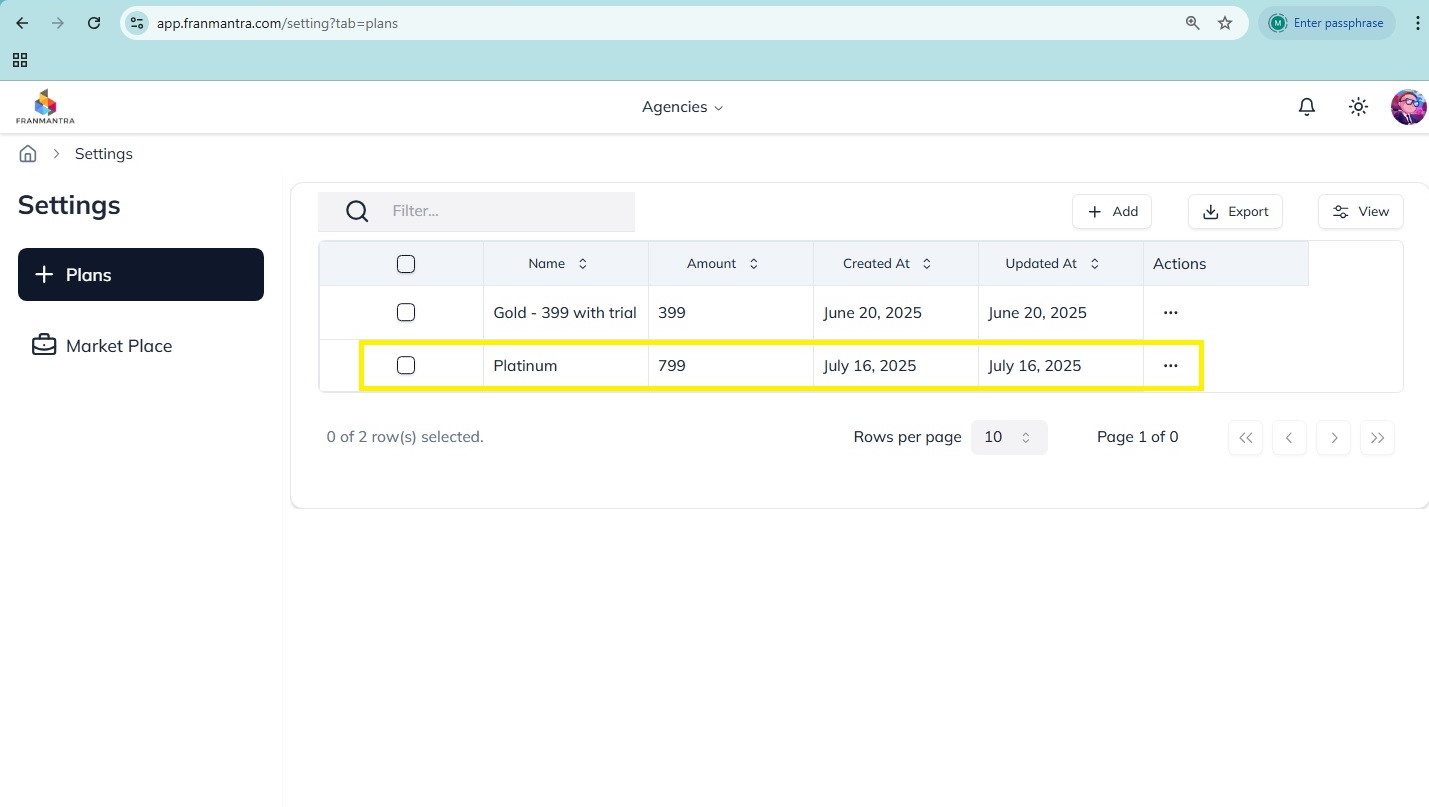Screen dimensions: 1429x807
Task: Switch to Market Place tab
Action: click(x=118, y=346)
